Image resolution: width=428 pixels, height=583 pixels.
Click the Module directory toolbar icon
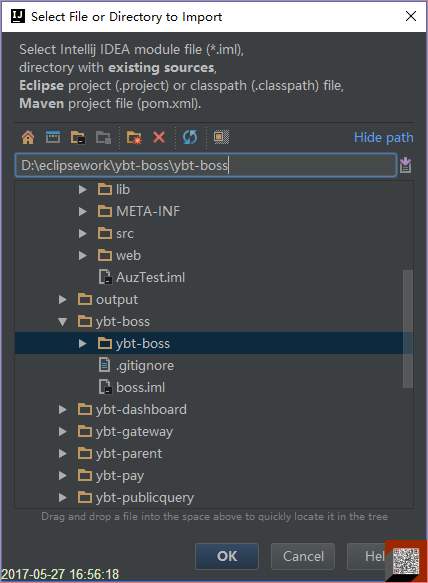coord(103,137)
